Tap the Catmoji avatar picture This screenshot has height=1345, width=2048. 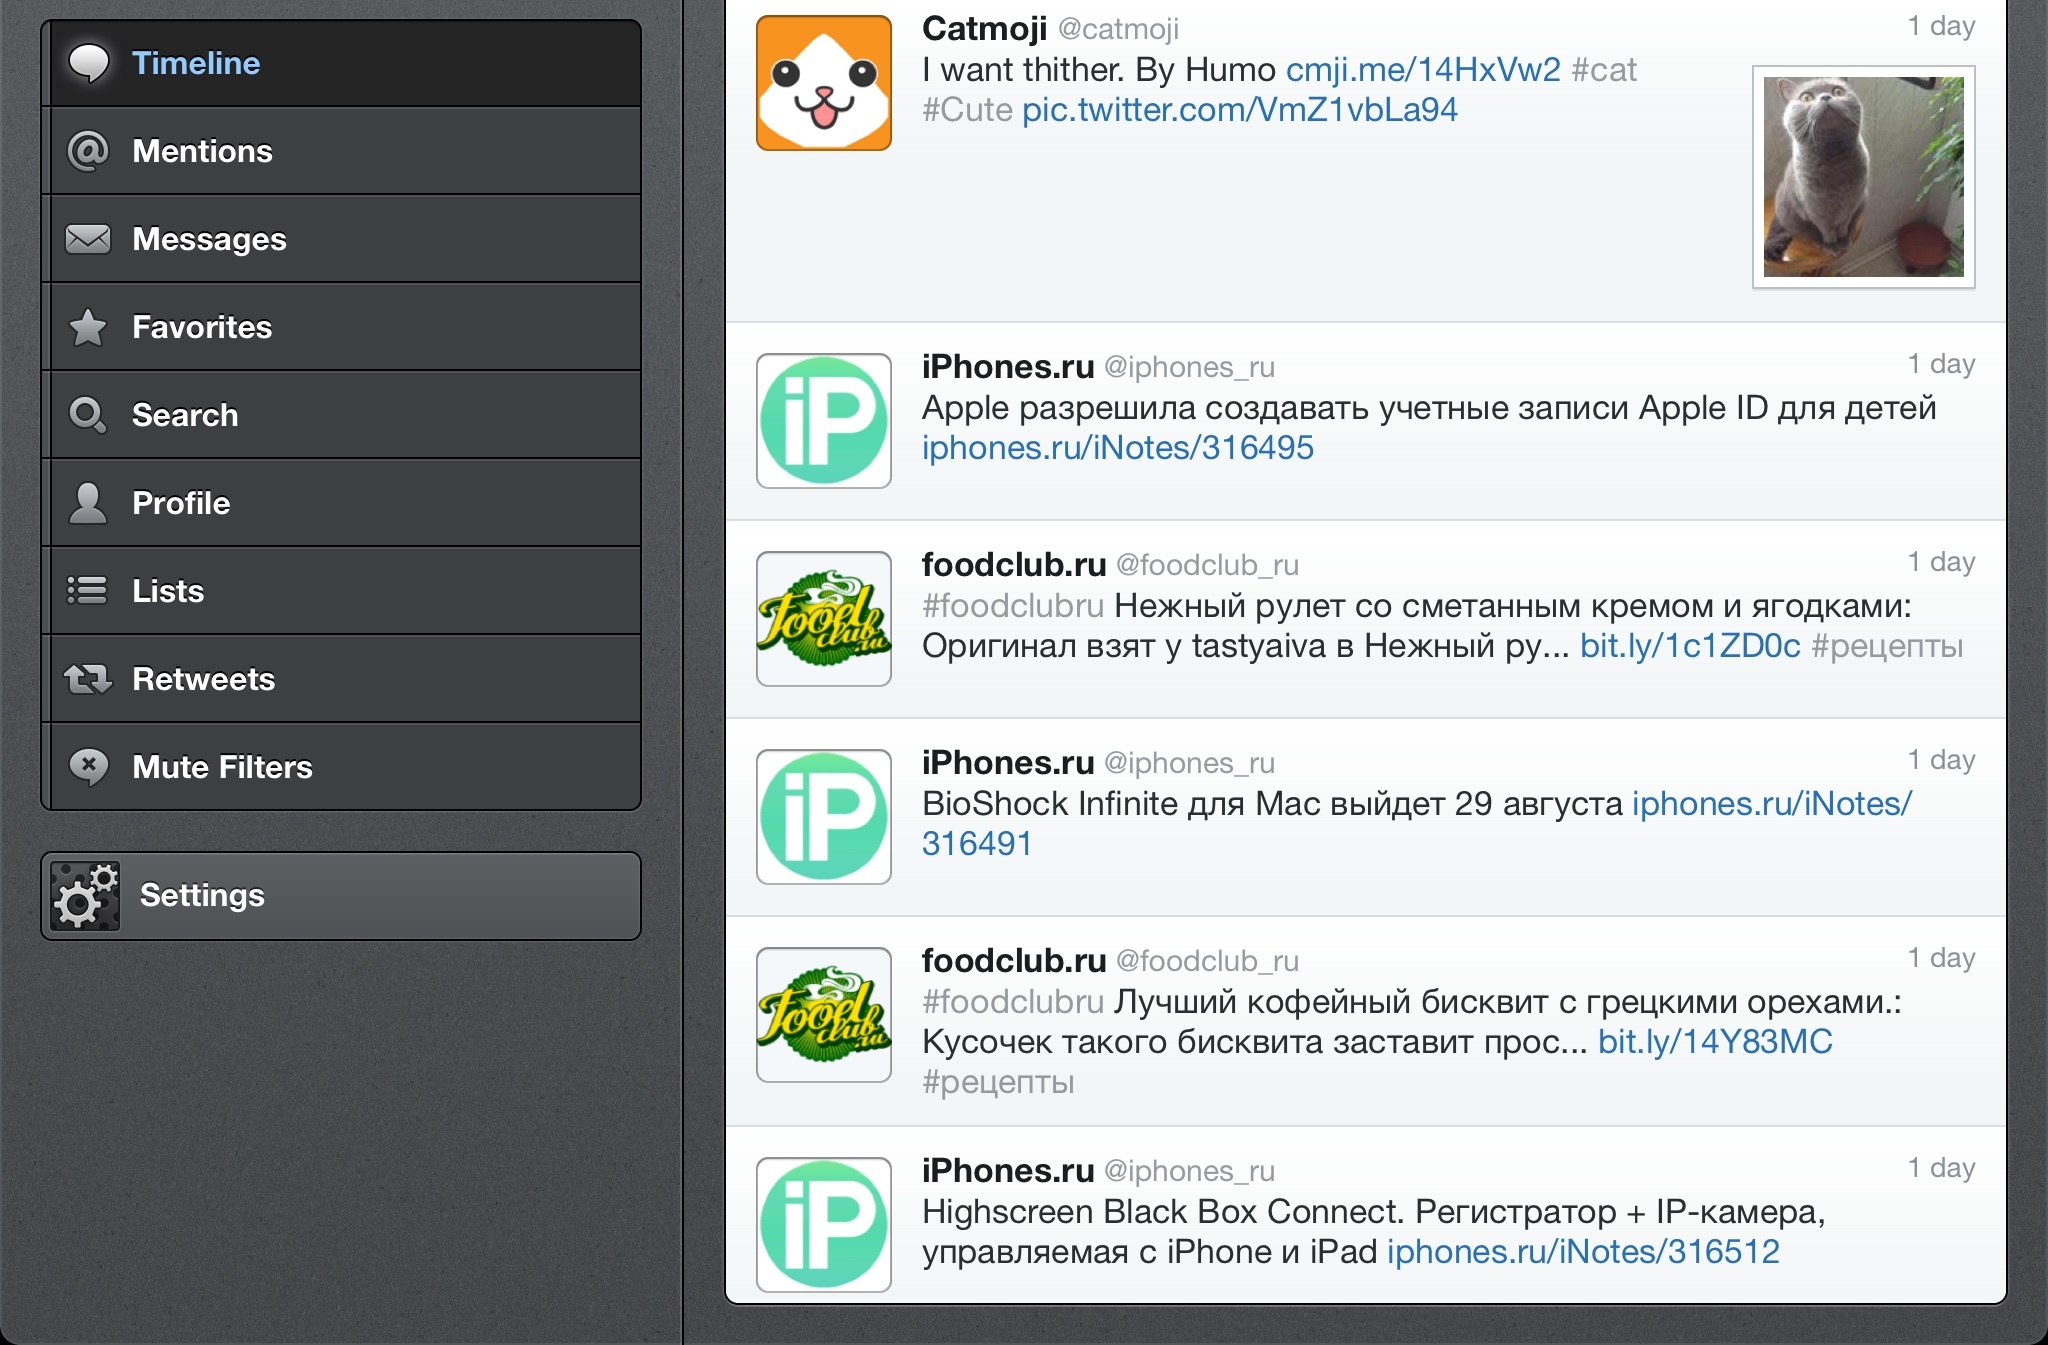823,83
